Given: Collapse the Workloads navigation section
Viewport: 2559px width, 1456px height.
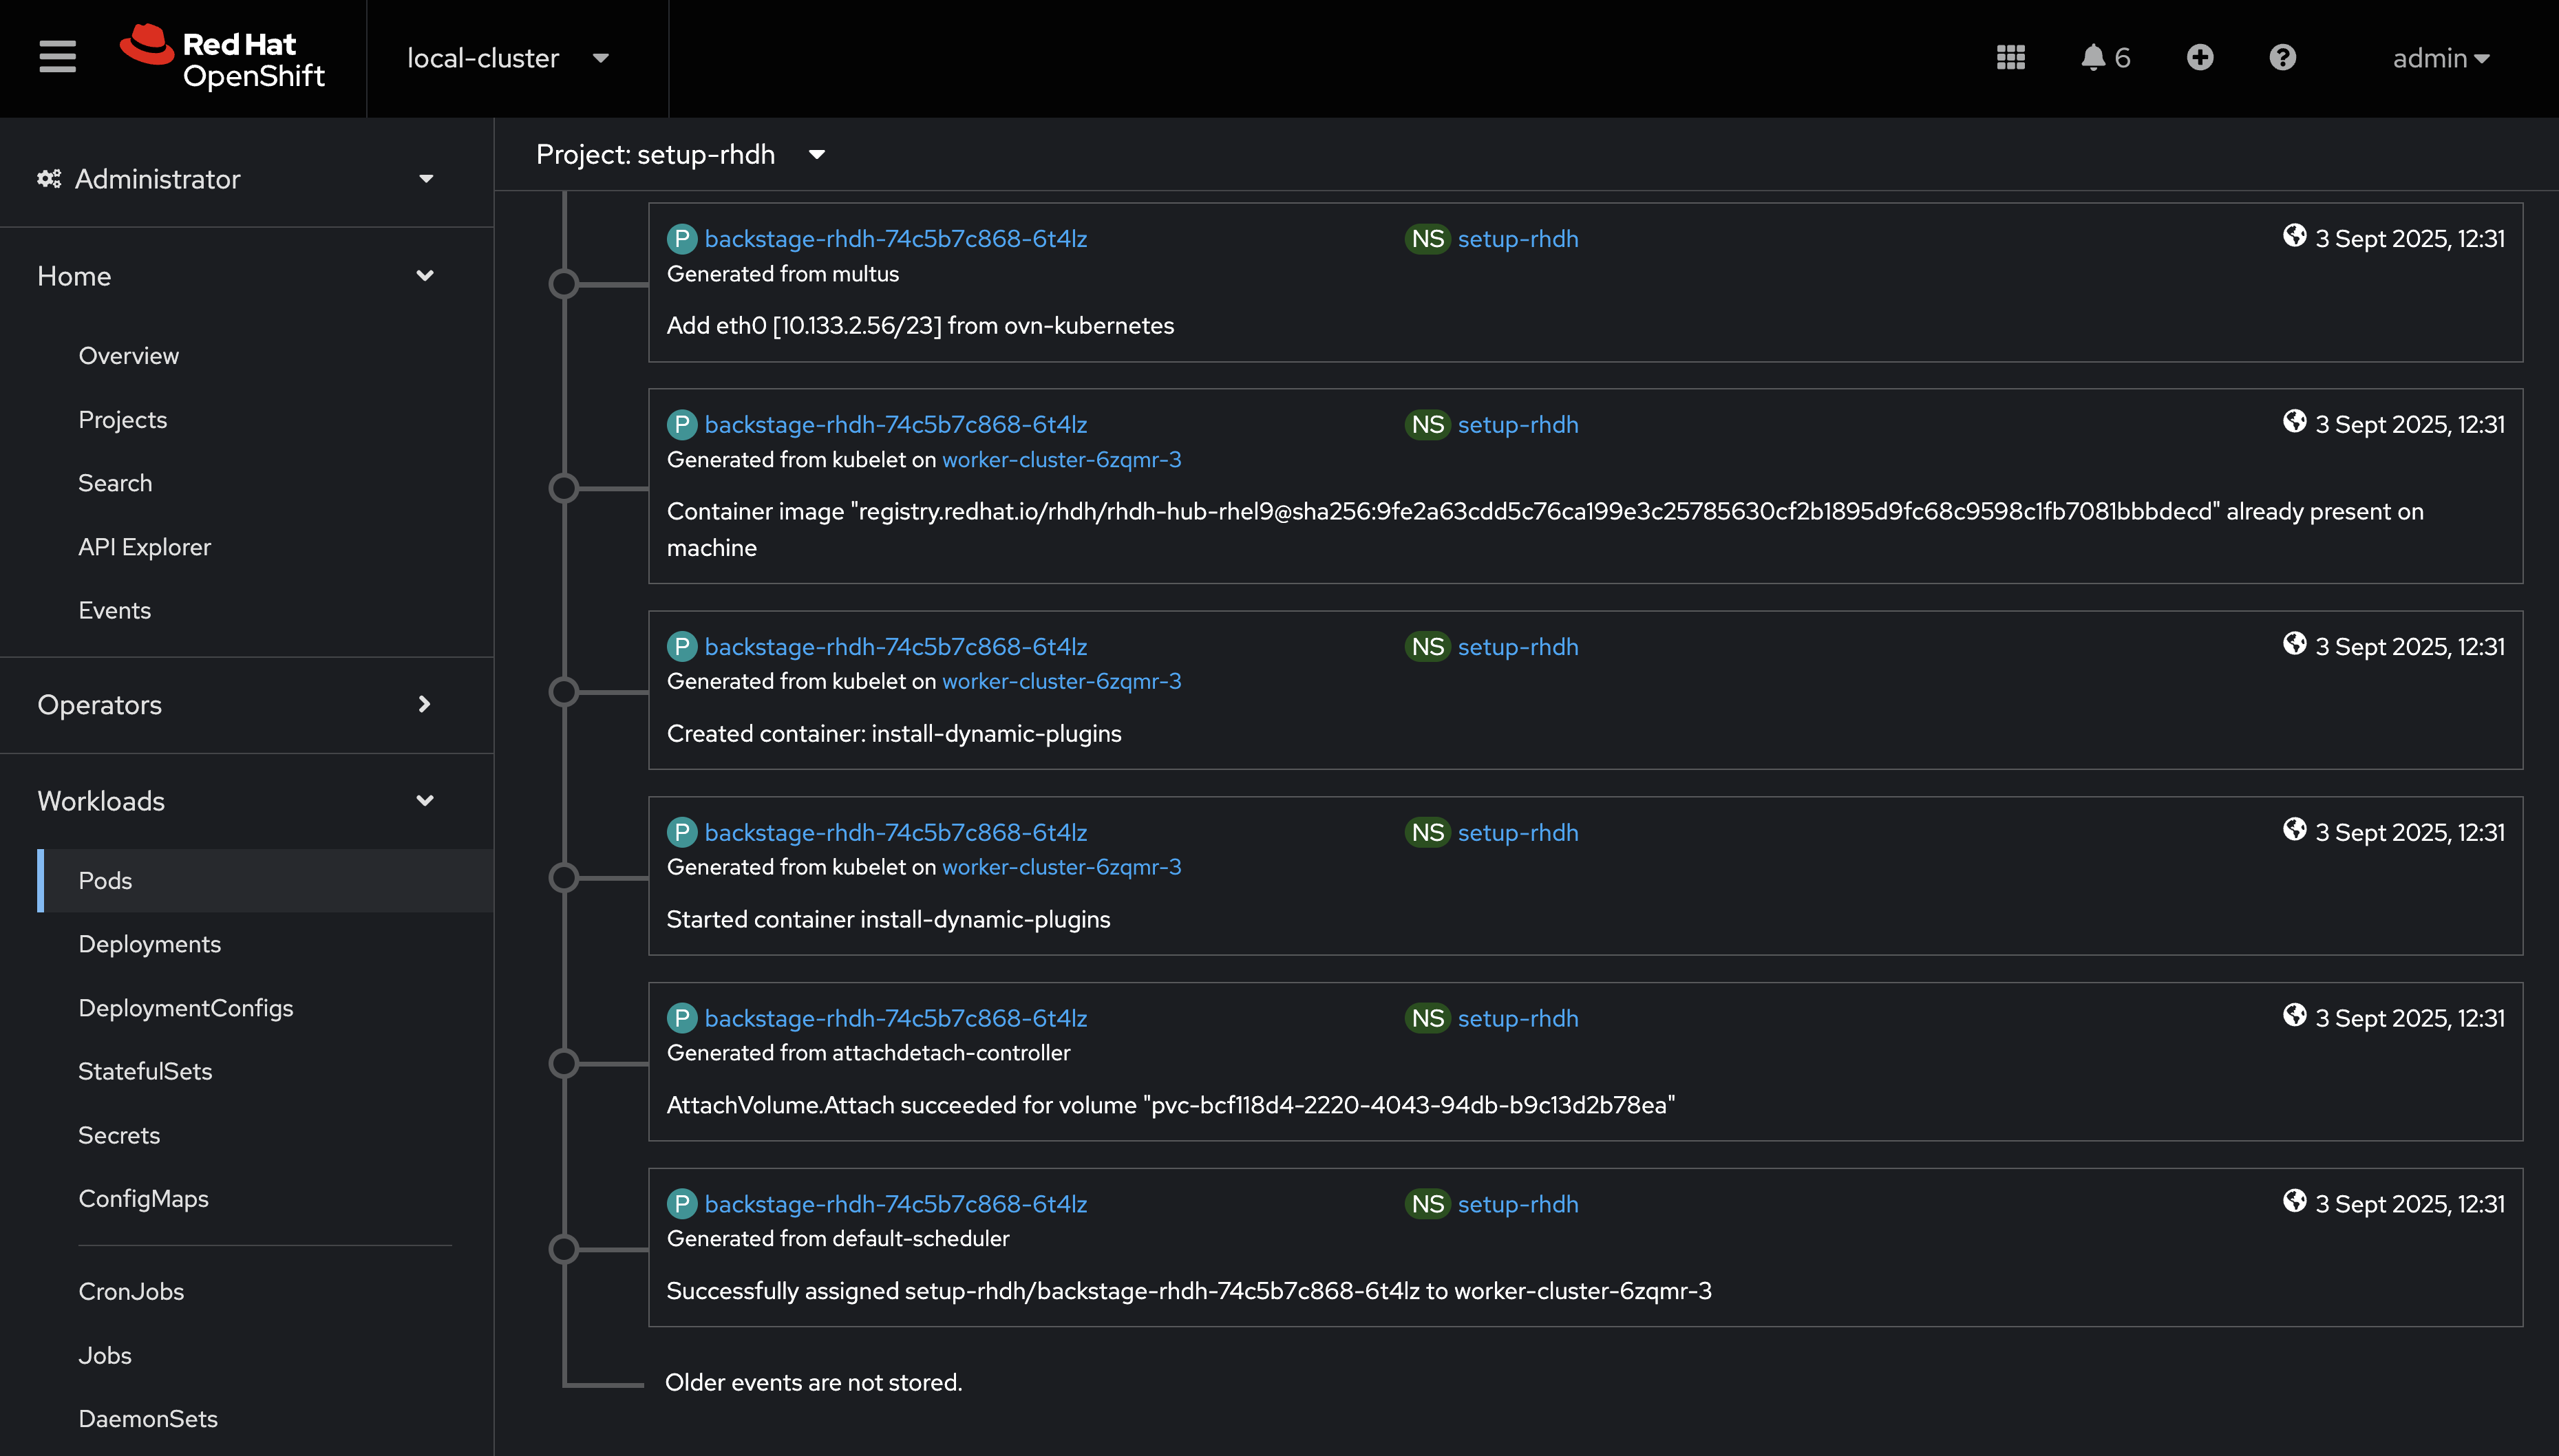Looking at the screenshot, I should click(237, 801).
